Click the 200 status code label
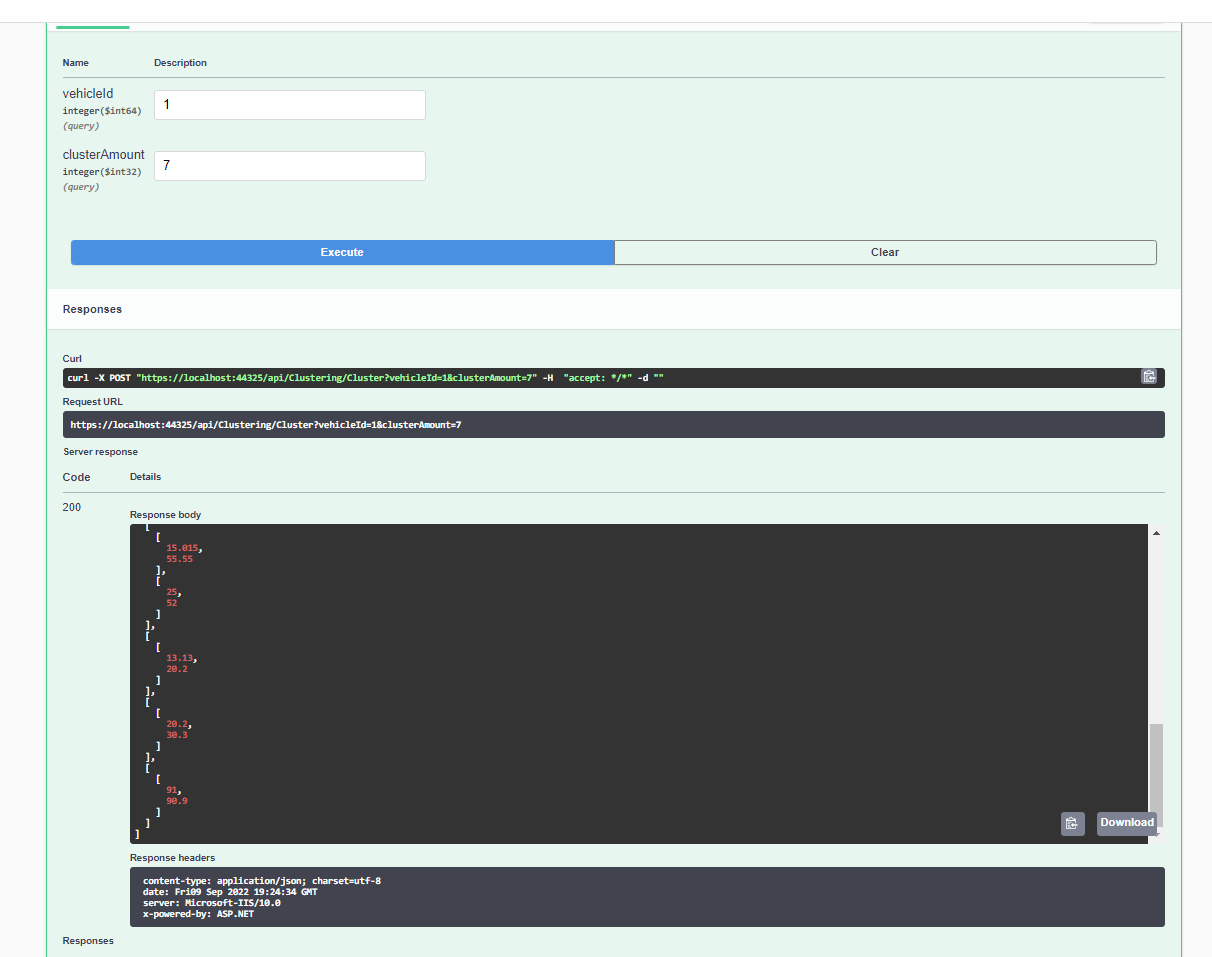 click(x=71, y=507)
